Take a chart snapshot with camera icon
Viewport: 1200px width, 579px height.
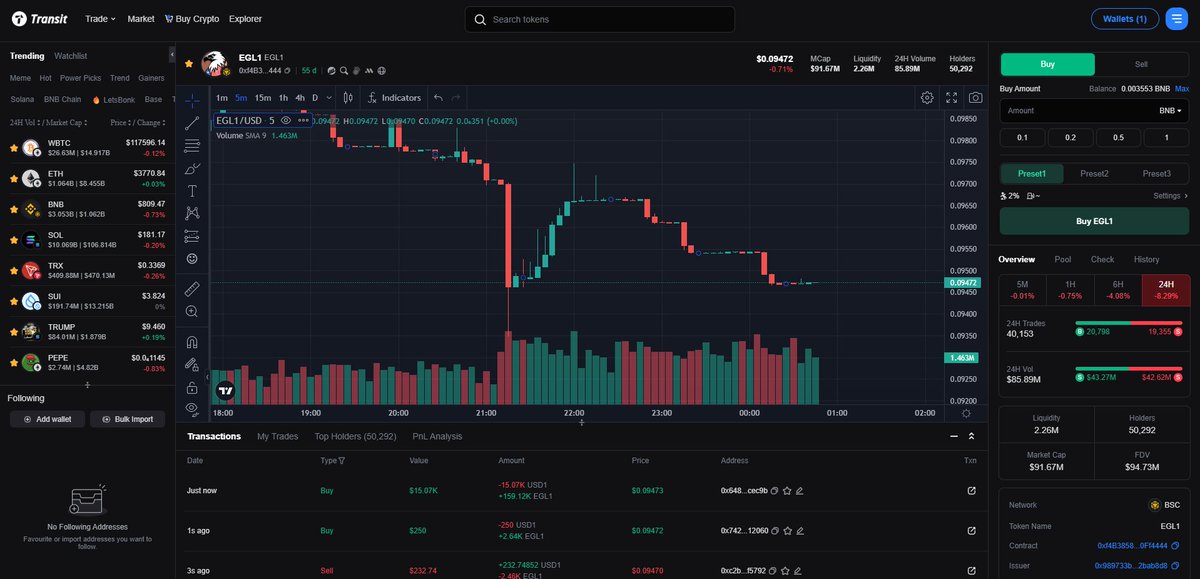coord(975,98)
